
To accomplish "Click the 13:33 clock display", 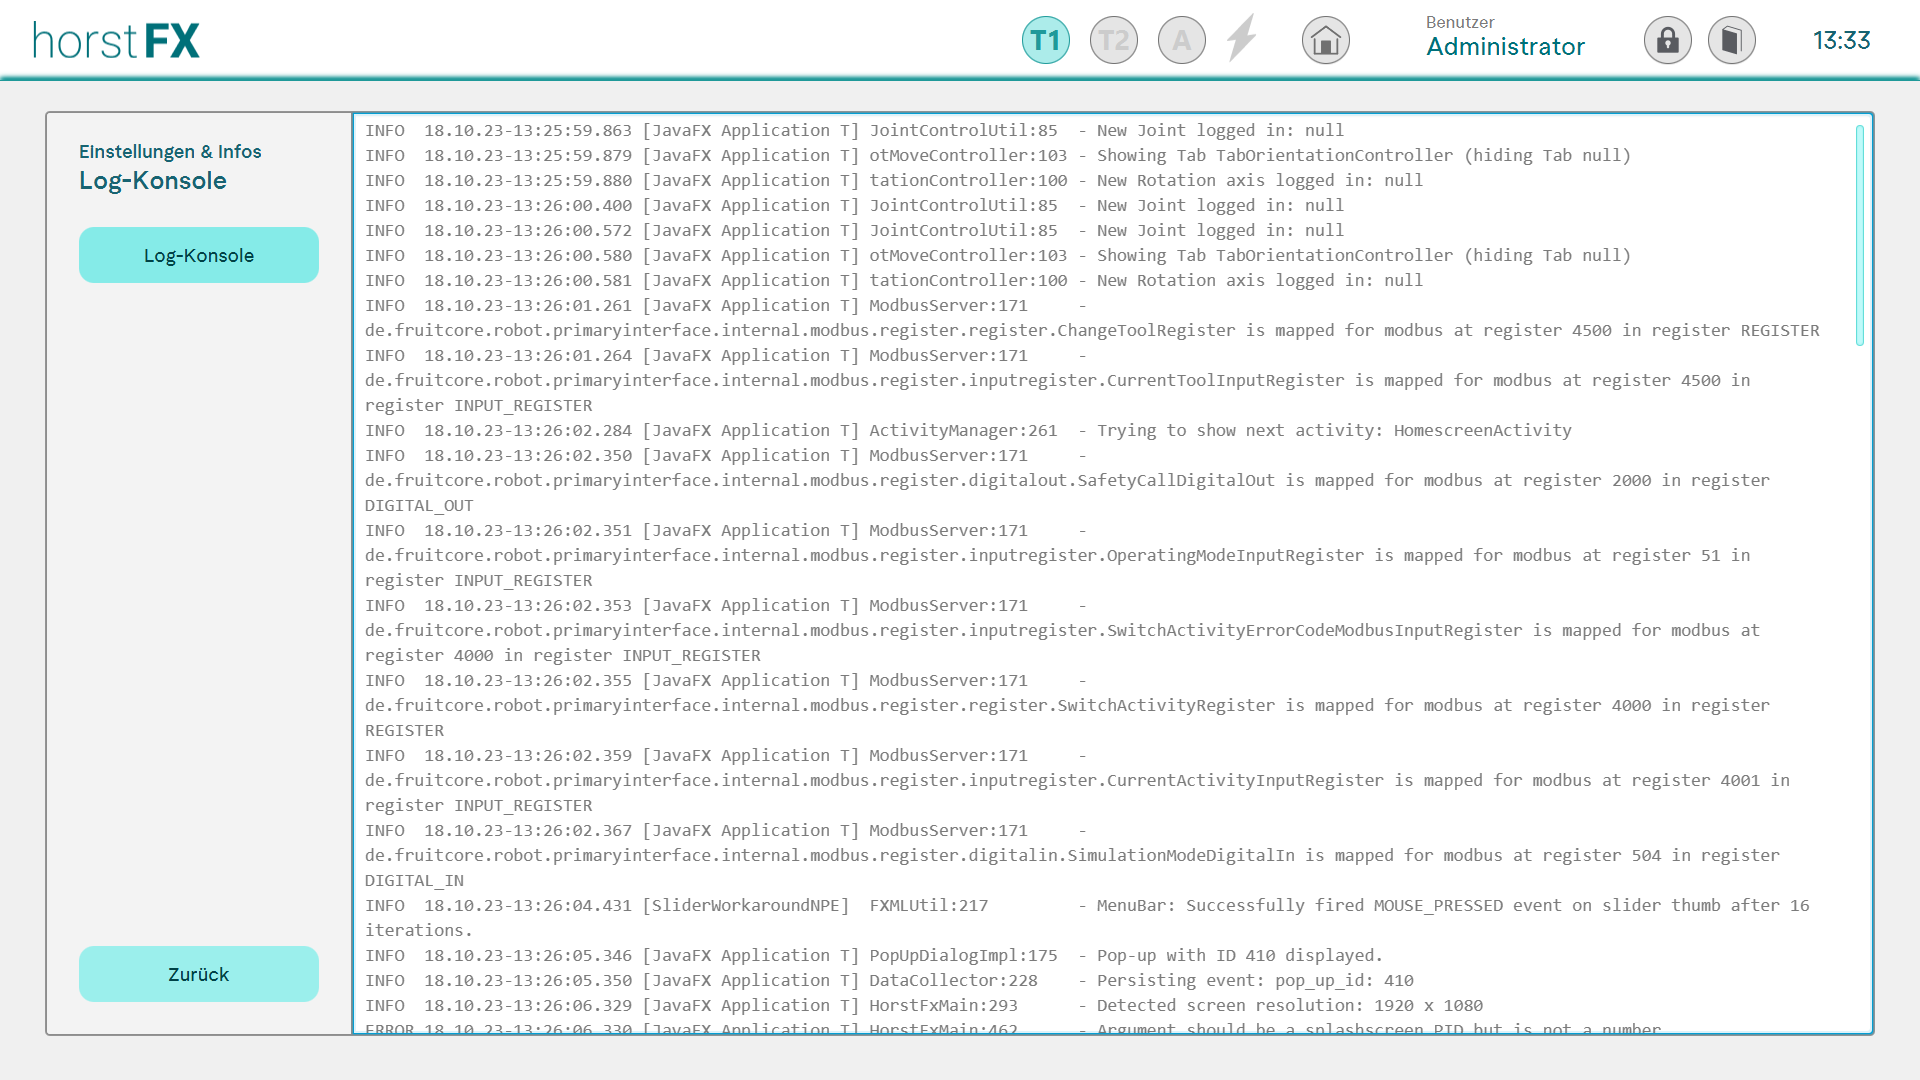I will 1840,41.
